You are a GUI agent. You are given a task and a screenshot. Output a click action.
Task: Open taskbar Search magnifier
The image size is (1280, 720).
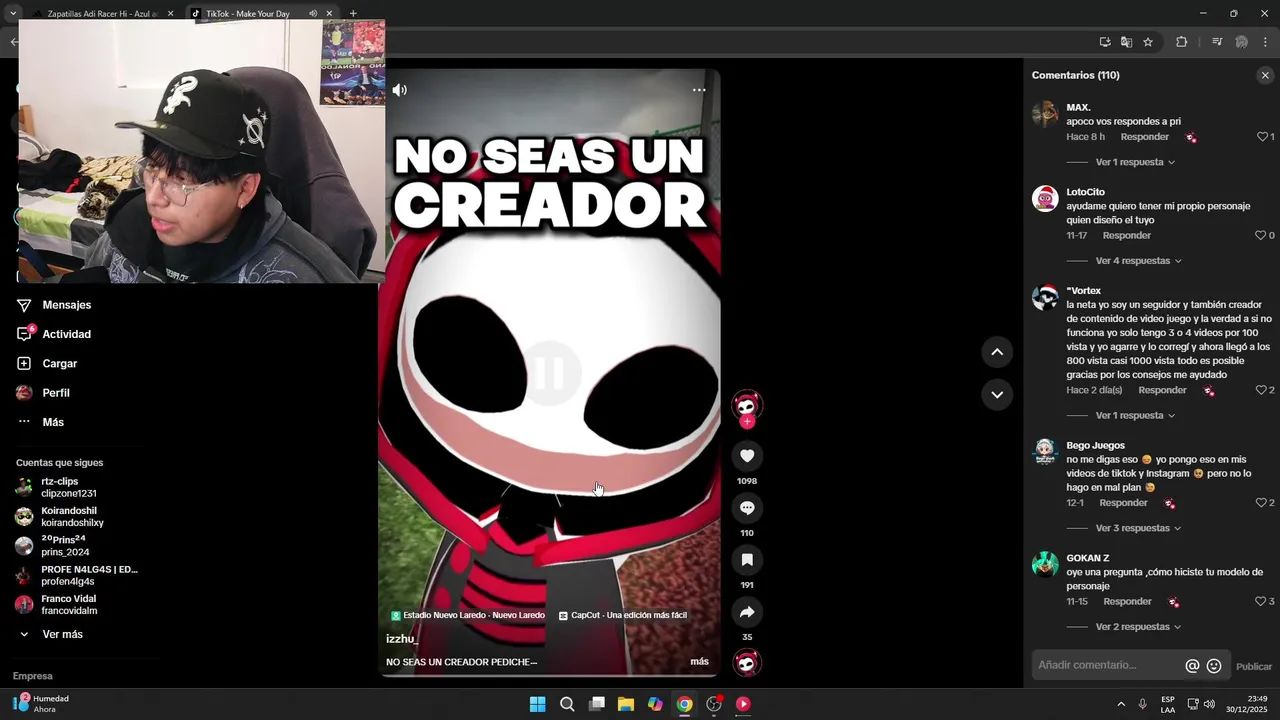point(567,704)
